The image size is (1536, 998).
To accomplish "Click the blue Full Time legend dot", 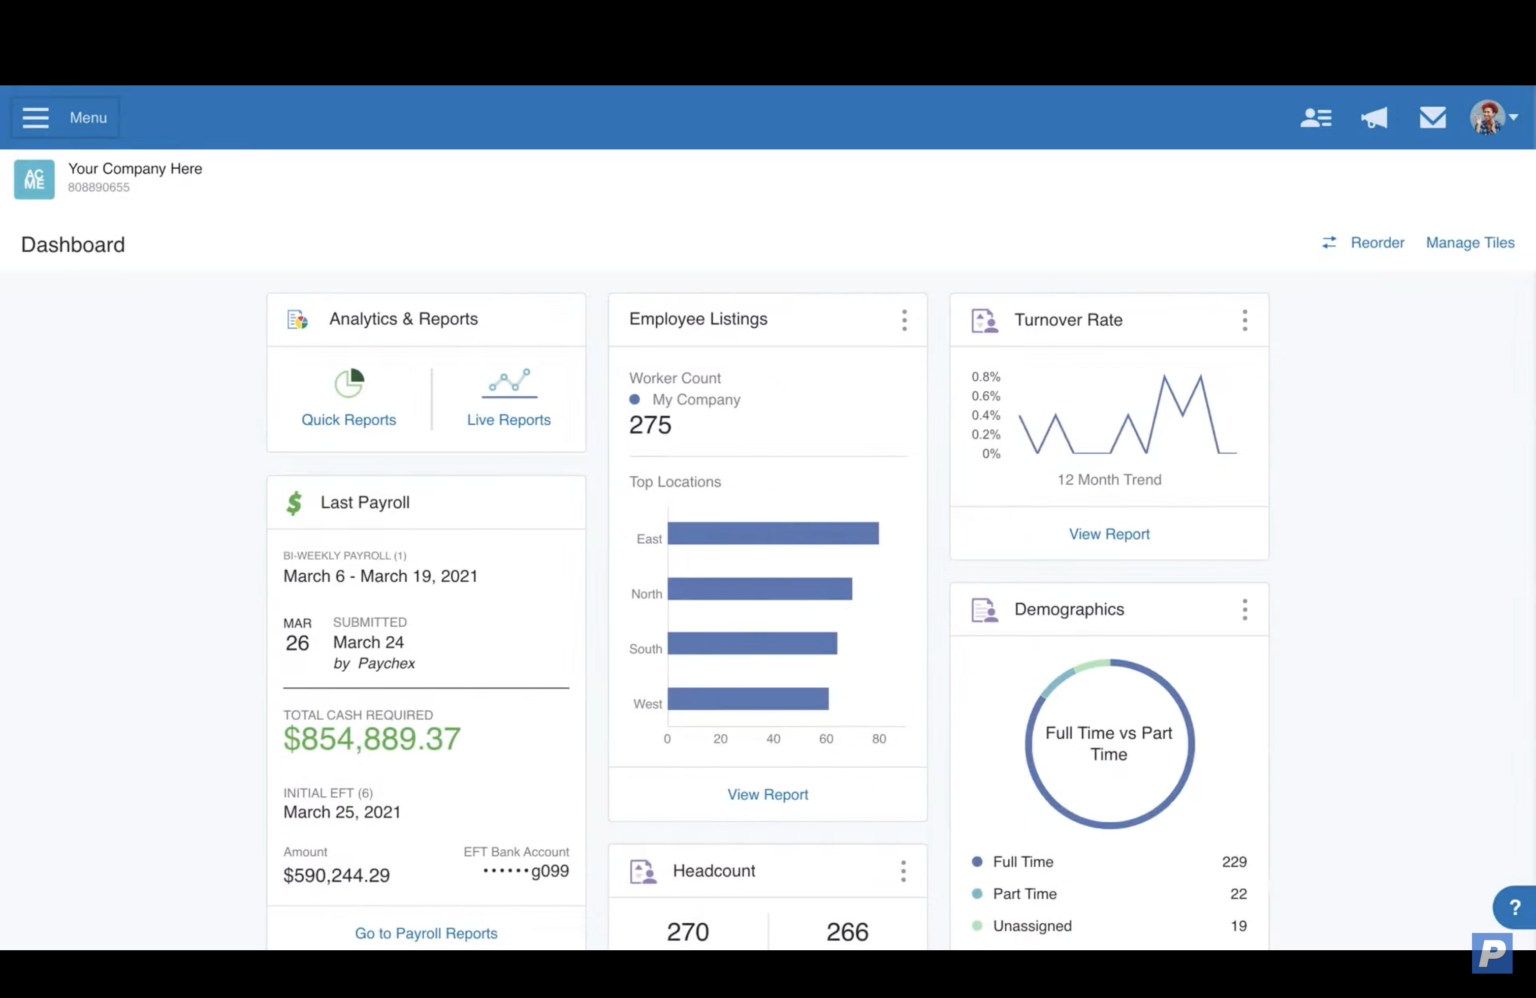I will [975, 861].
